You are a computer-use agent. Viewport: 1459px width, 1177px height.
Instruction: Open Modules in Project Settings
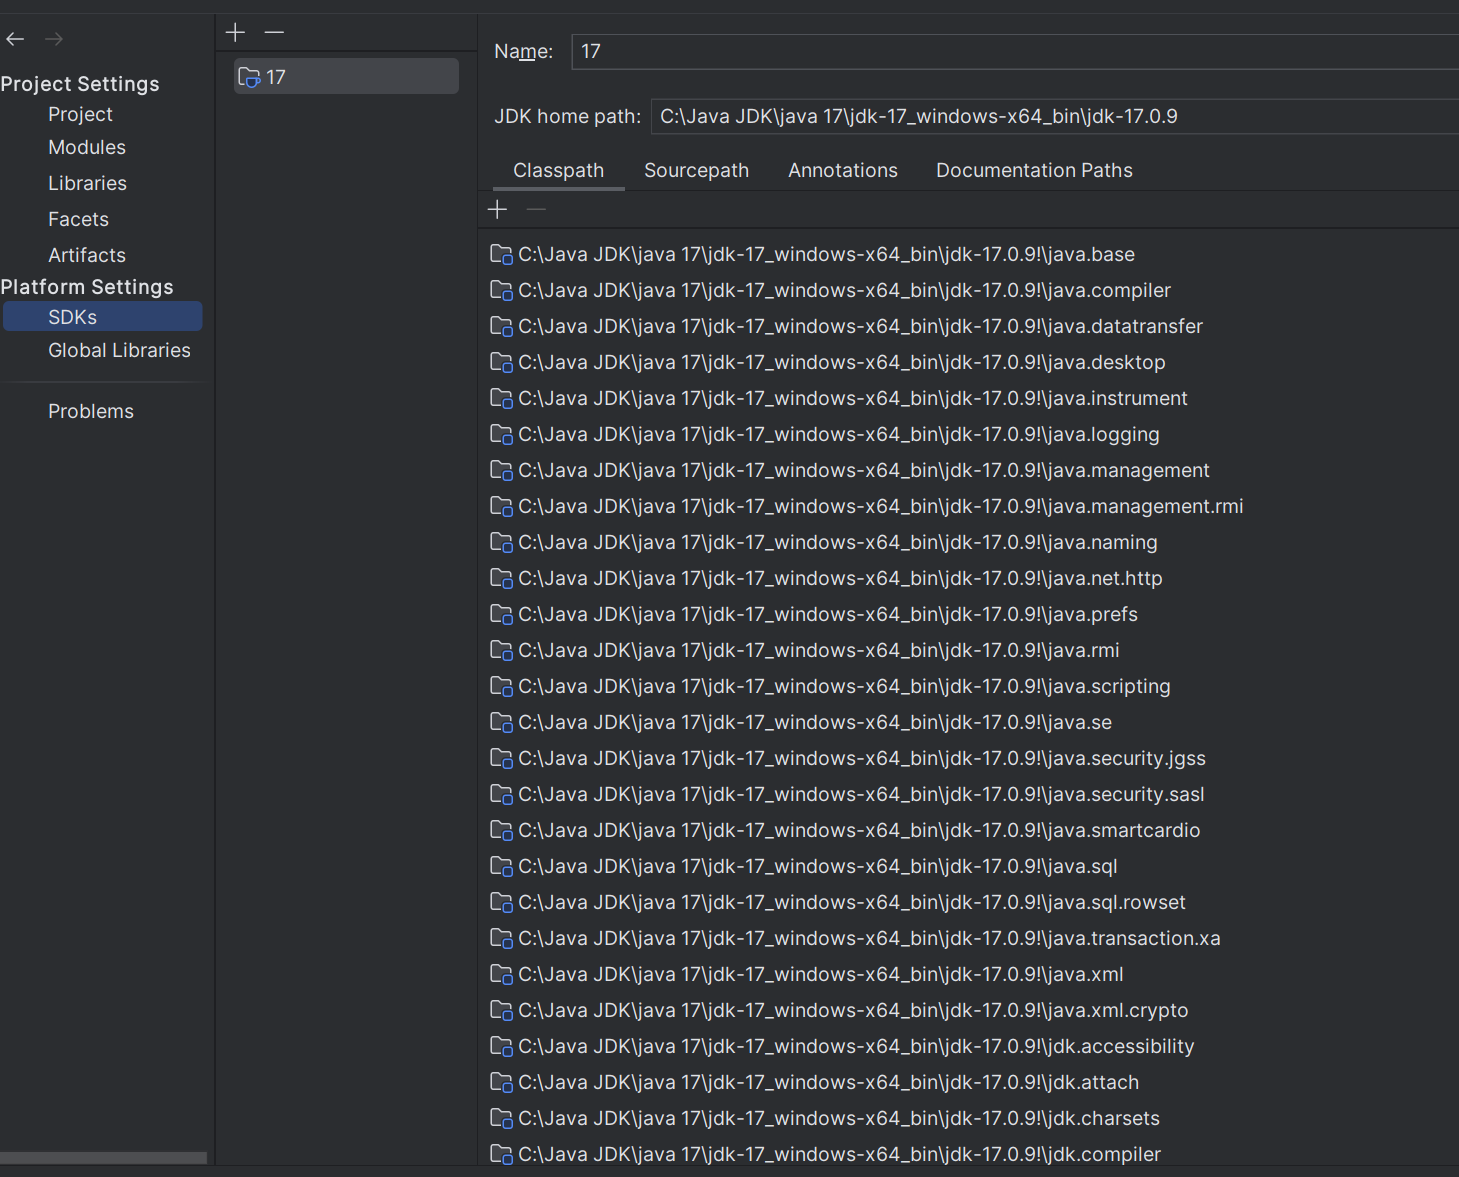(x=87, y=148)
